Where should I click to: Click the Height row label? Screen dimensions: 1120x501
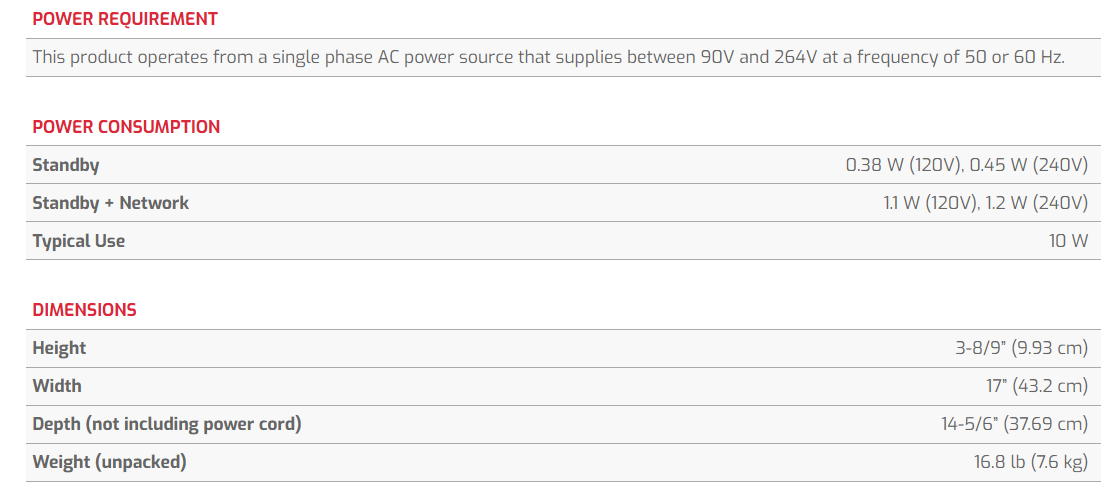pos(59,348)
